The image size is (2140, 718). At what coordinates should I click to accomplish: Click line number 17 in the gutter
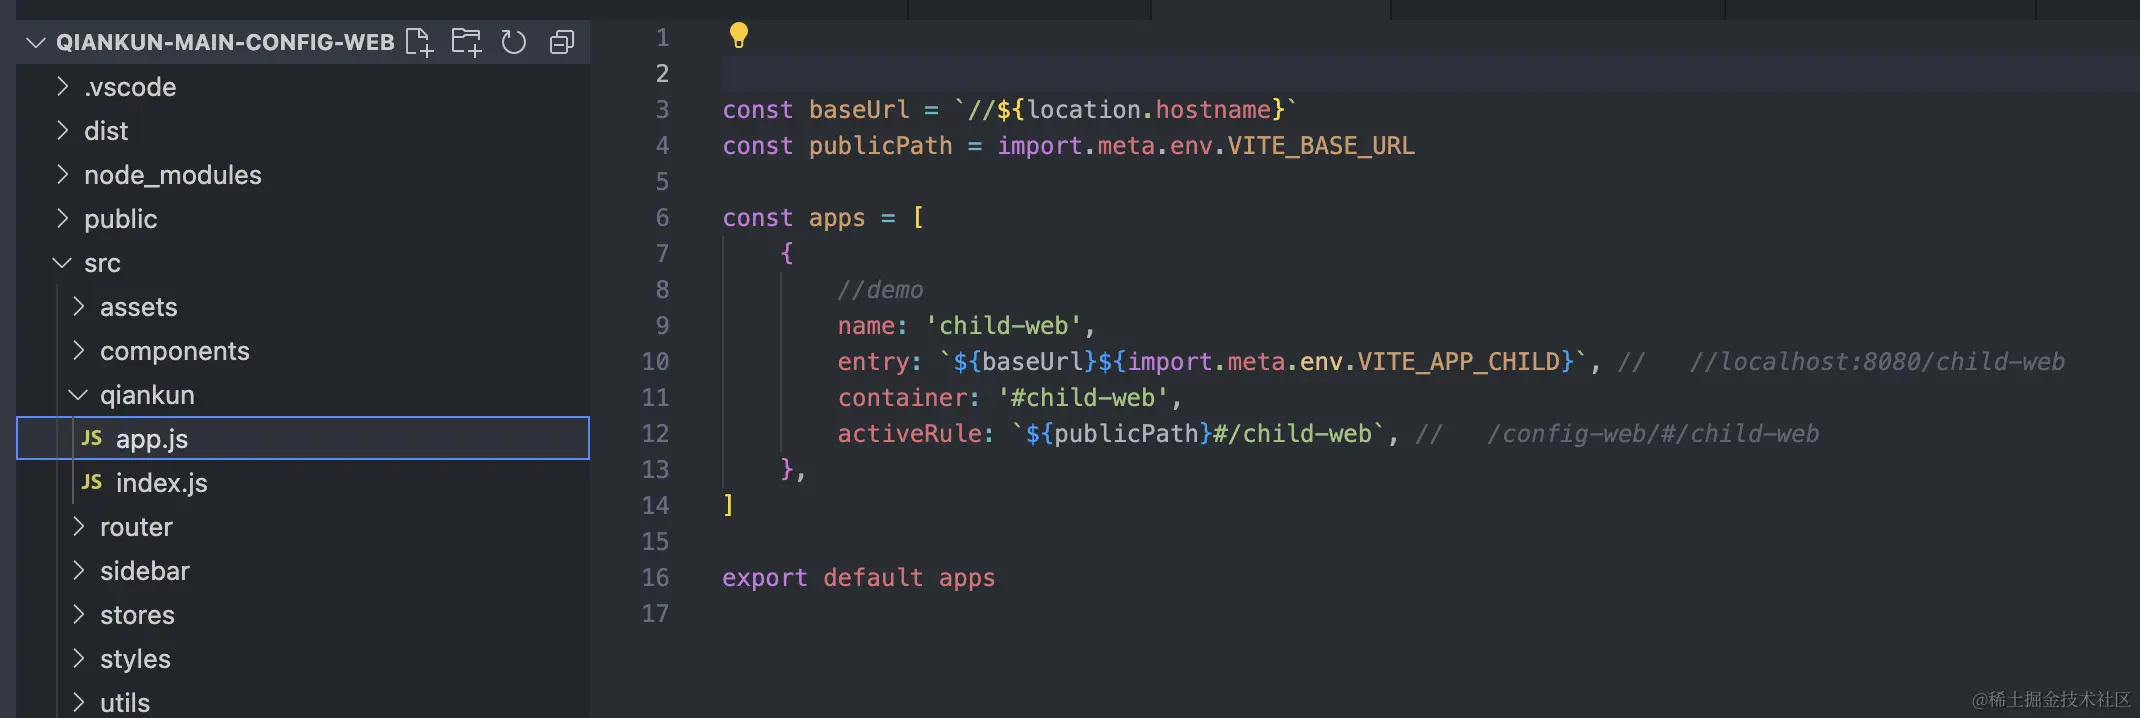[655, 613]
